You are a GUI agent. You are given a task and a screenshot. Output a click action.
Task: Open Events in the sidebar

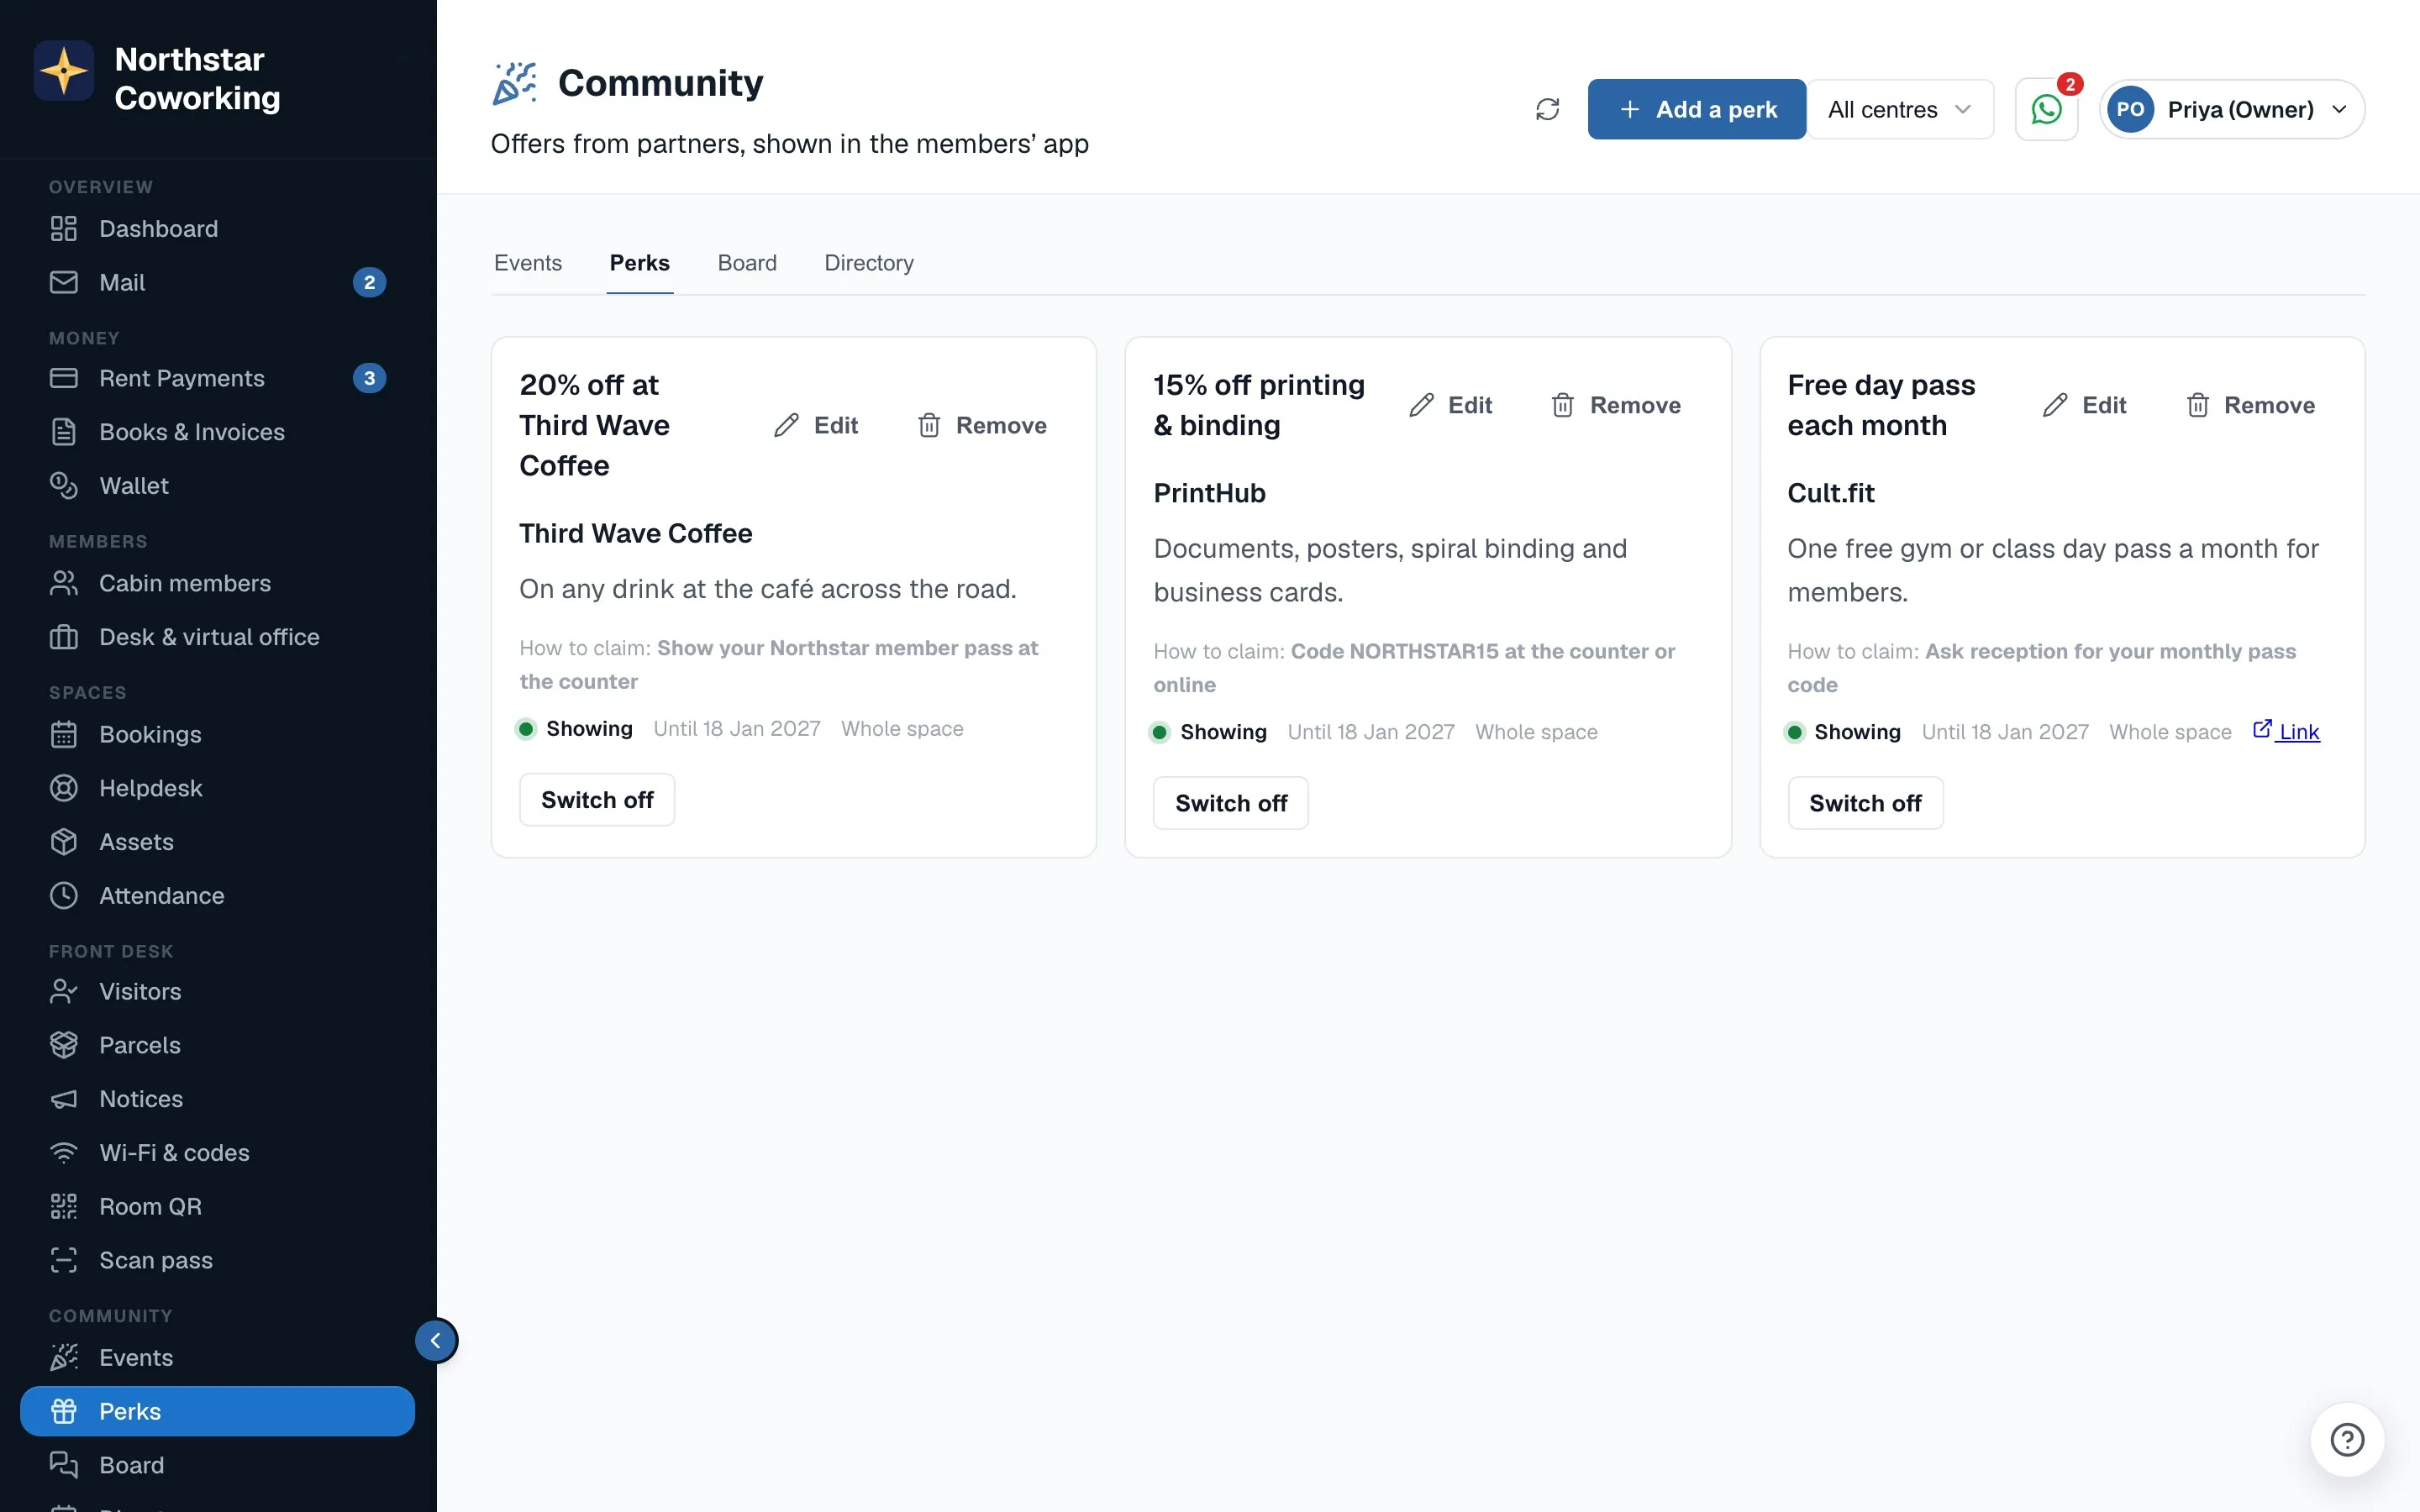(217, 1357)
